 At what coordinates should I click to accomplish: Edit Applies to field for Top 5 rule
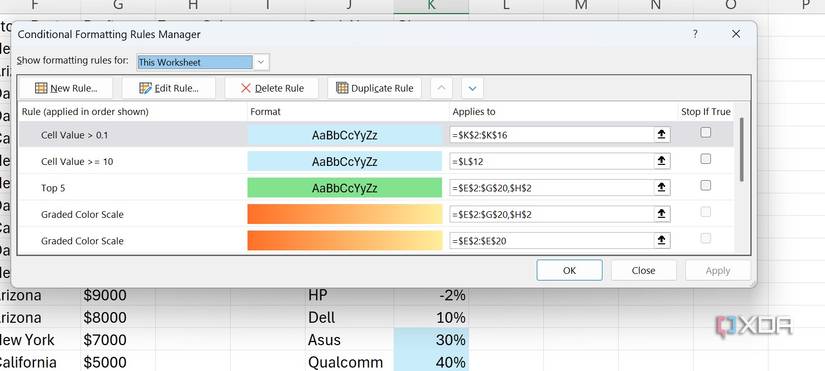(551, 187)
